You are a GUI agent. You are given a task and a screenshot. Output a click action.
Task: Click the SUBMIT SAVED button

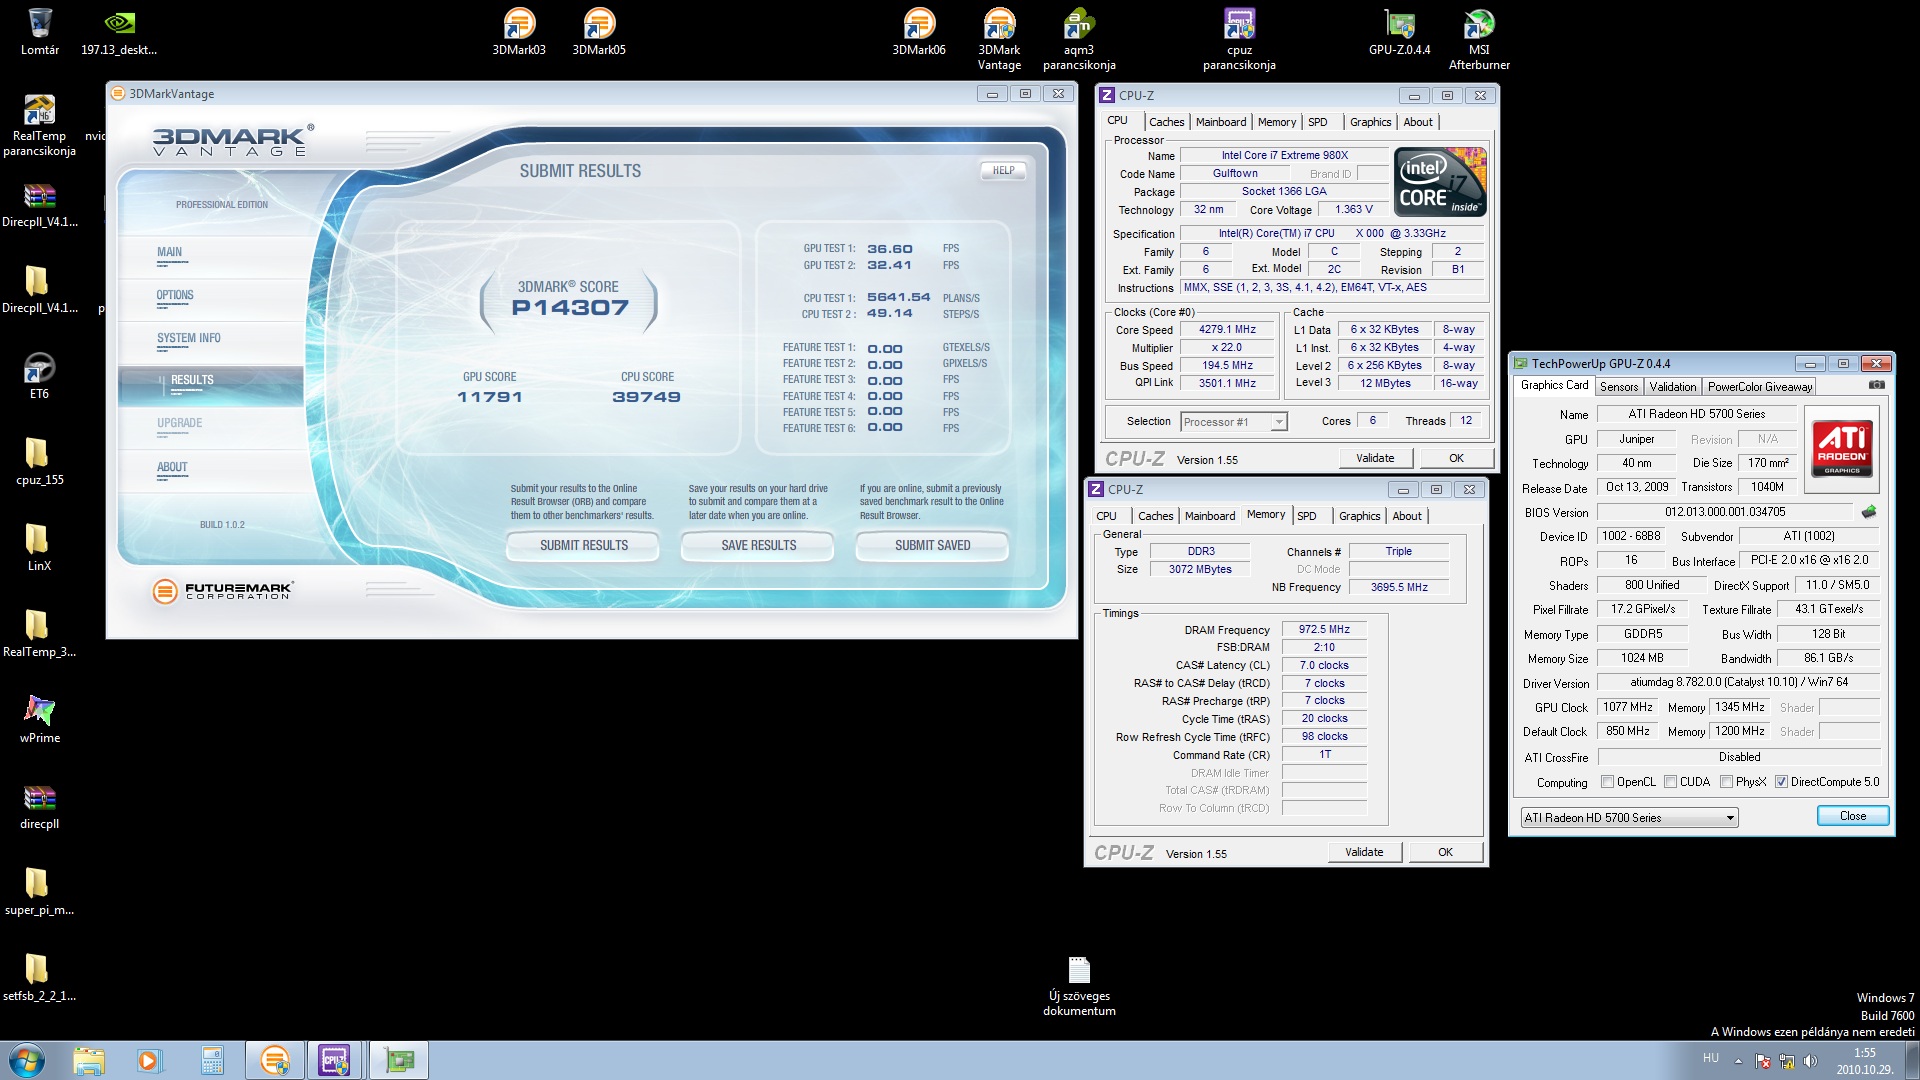tap(932, 545)
